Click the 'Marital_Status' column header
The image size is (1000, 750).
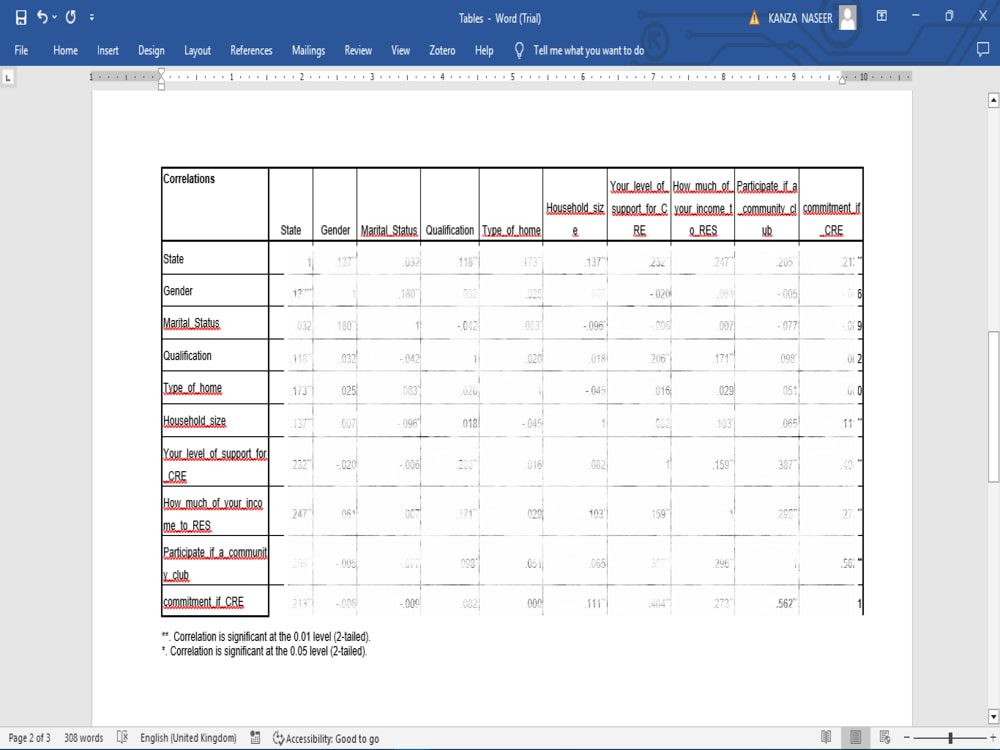pyautogui.click(x=389, y=230)
